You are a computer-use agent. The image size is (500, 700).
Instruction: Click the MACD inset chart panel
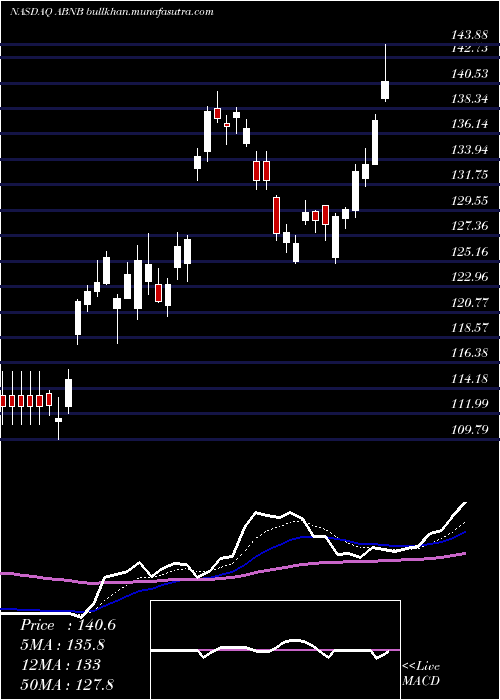tap(275, 650)
